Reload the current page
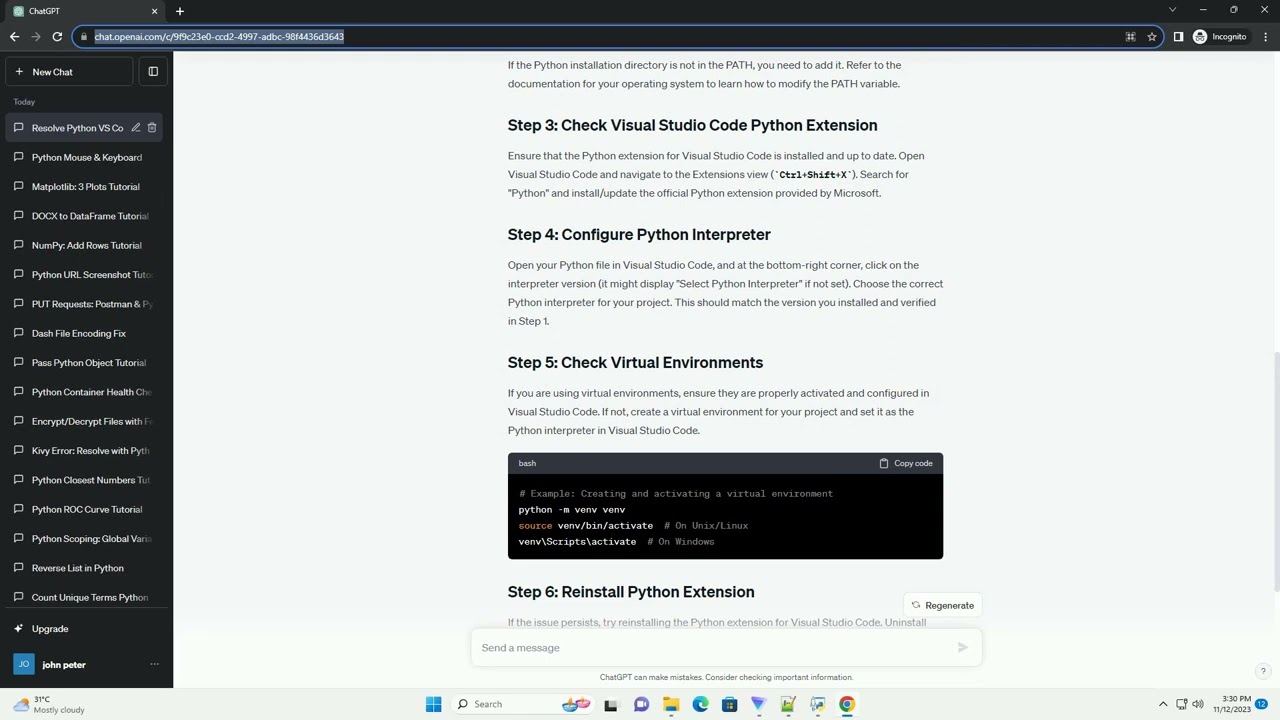Screen dimensions: 1280x720 pyautogui.click(x=57, y=37)
